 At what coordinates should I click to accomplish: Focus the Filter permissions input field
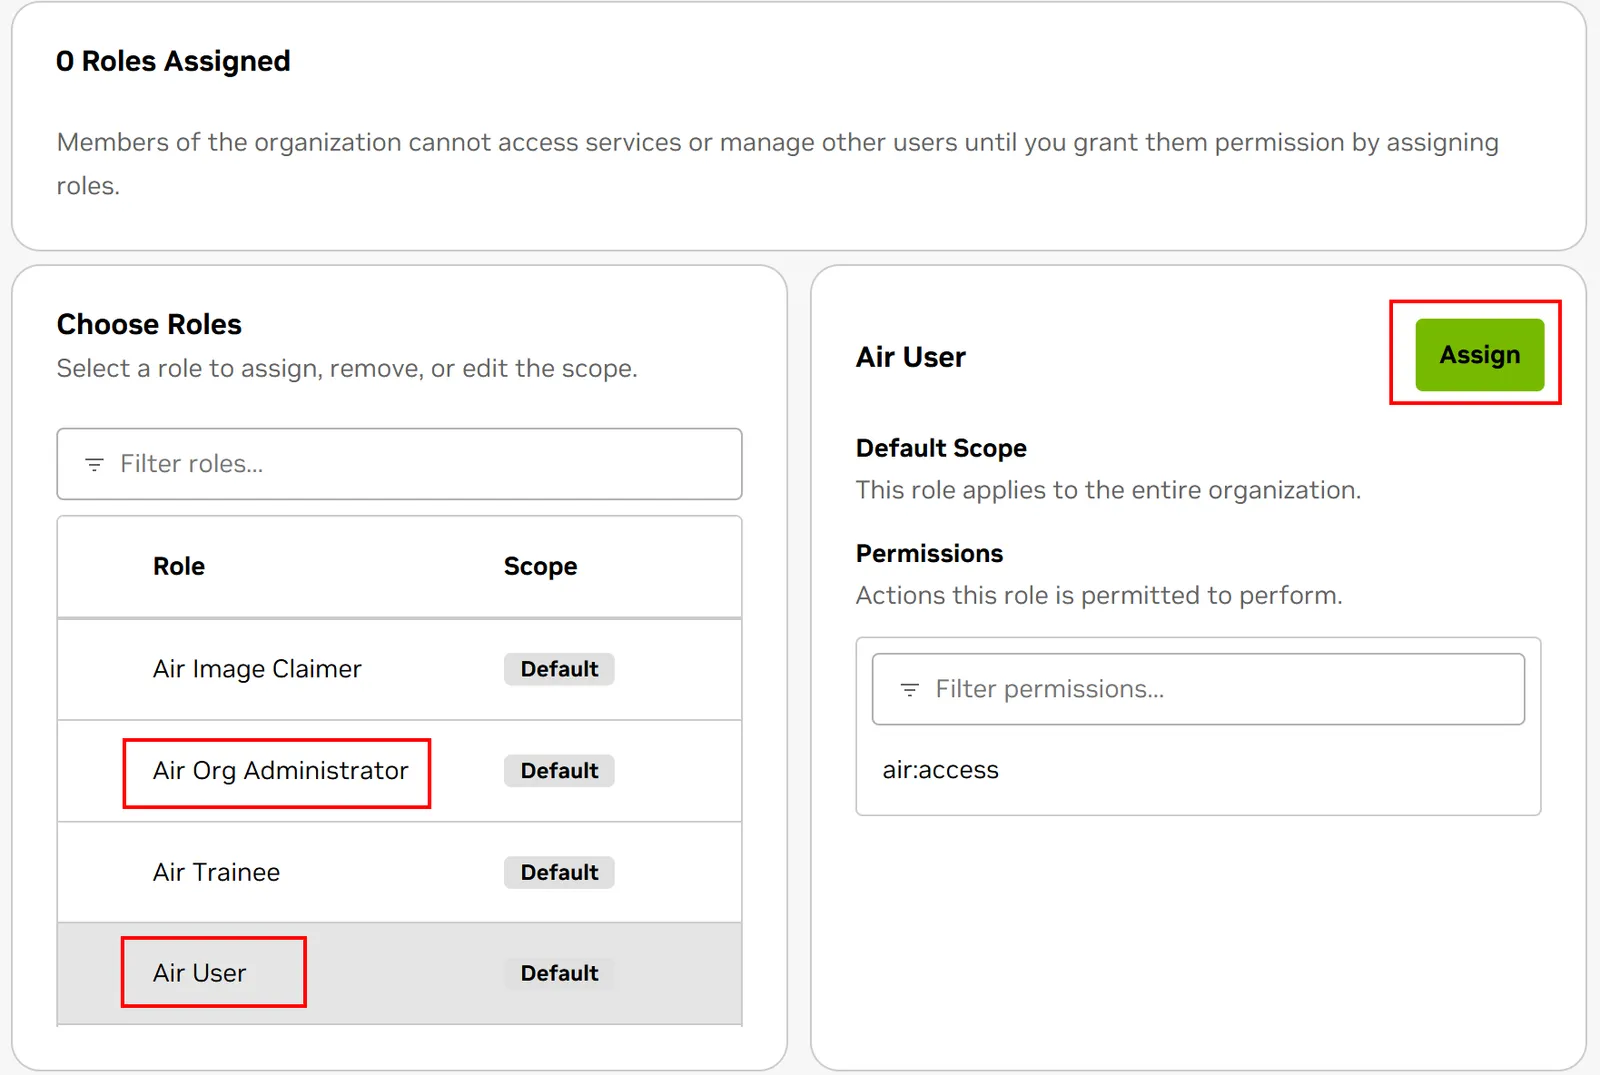(1198, 689)
